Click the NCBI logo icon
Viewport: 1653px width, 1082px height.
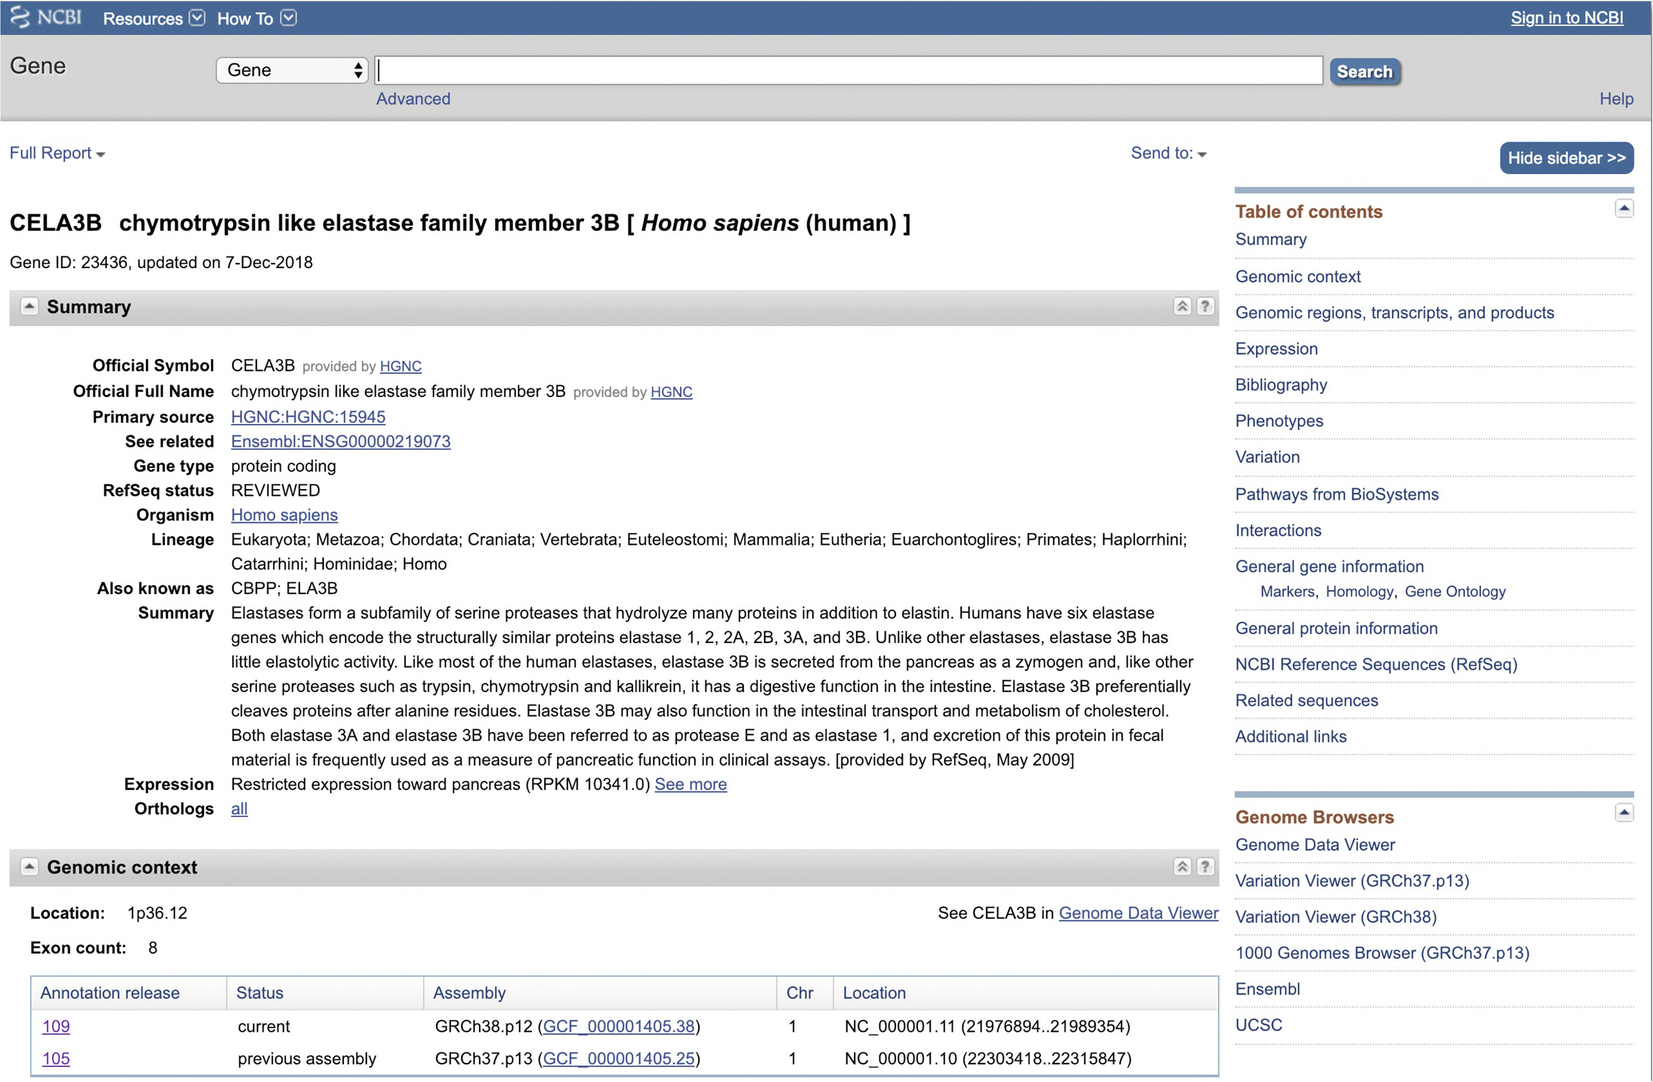click(46, 17)
